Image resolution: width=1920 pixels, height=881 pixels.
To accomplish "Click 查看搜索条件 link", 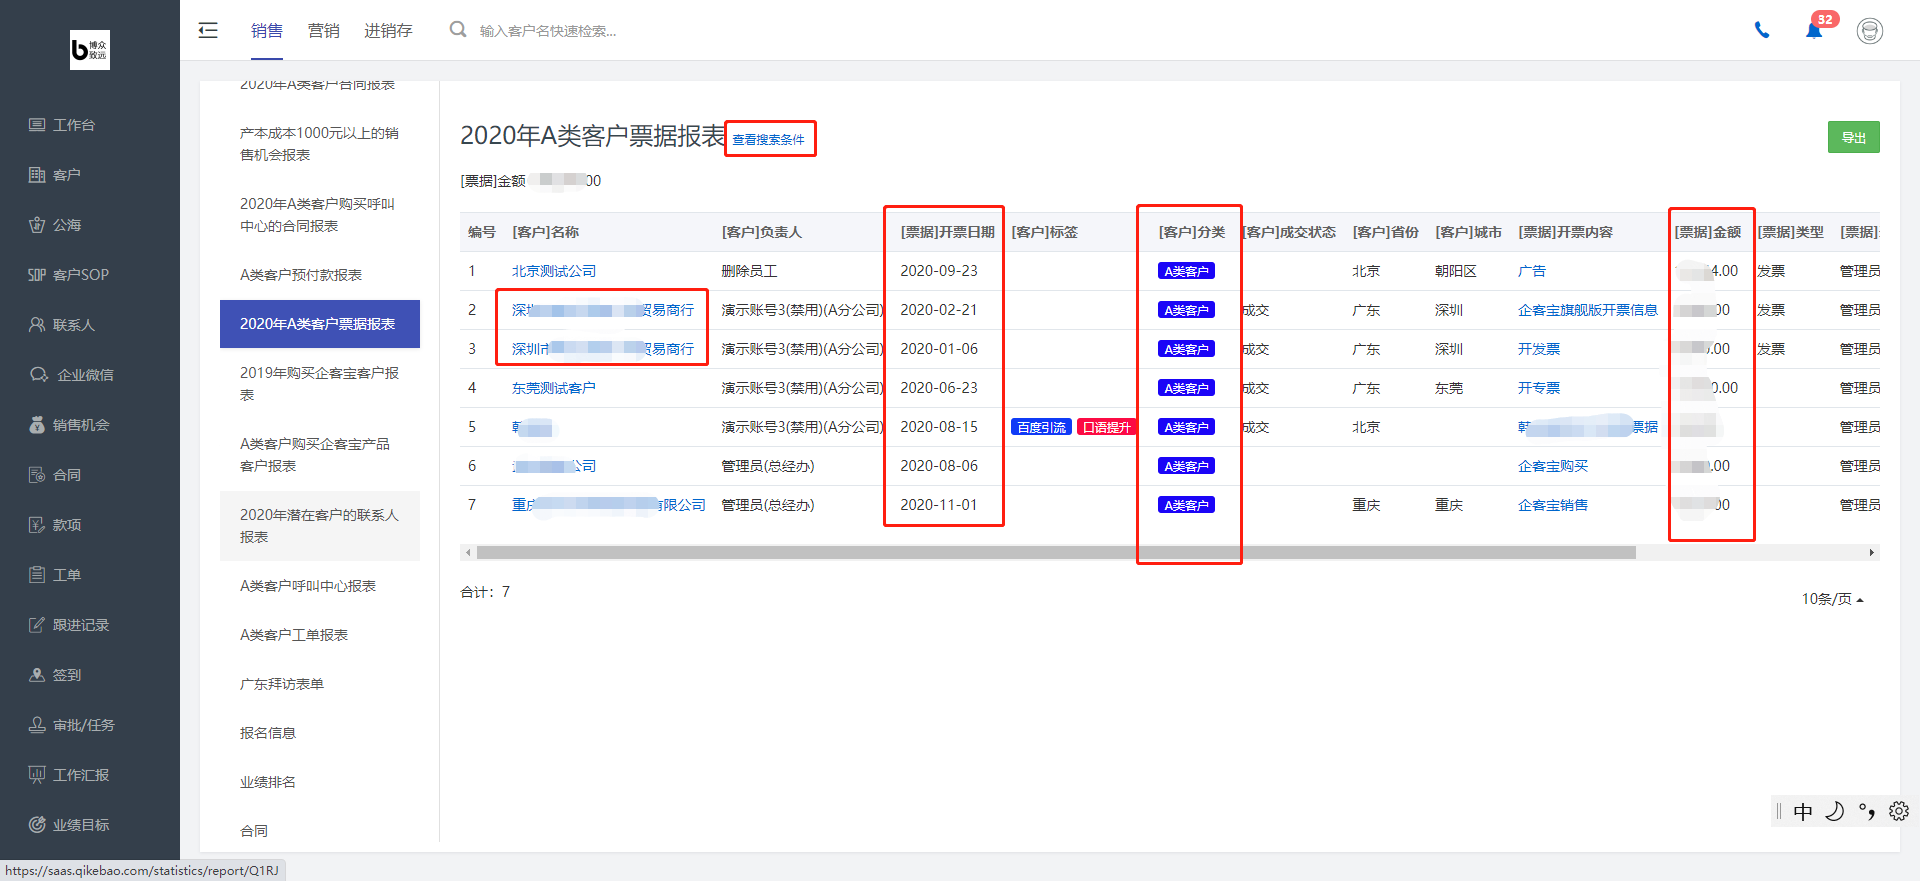I will click(768, 139).
